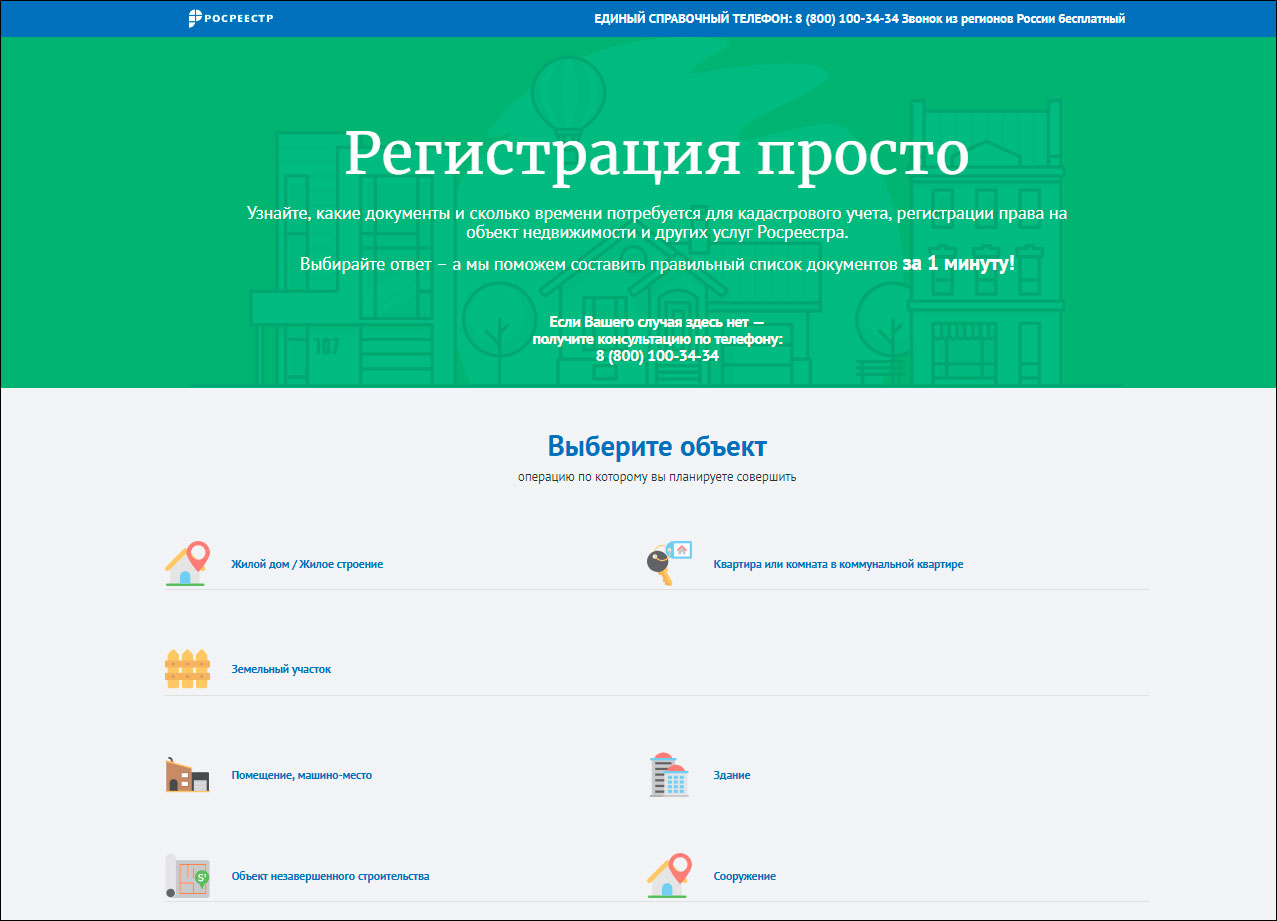Click the garage icon for Помещение, машино-место
Image resolution: width=1277 pixels, height=921 pixels.
(x=187, y=775)
